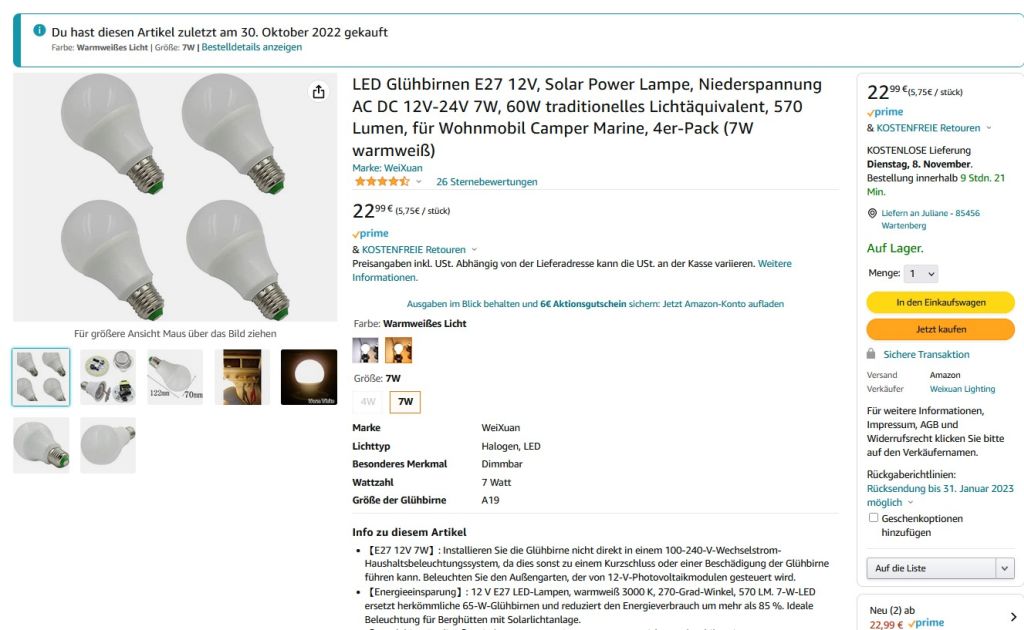This screenshot has width=1024, height=630.
Task: Add item via In den Einkaufswagen
Action: [x=940, y=302]
